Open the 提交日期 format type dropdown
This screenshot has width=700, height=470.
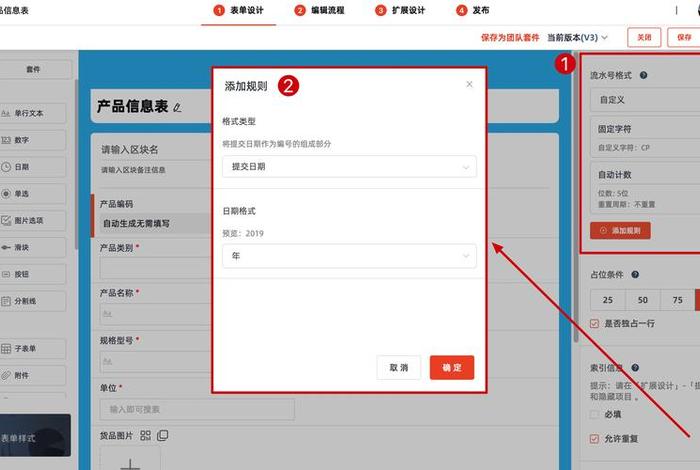(x=349, y=166)
